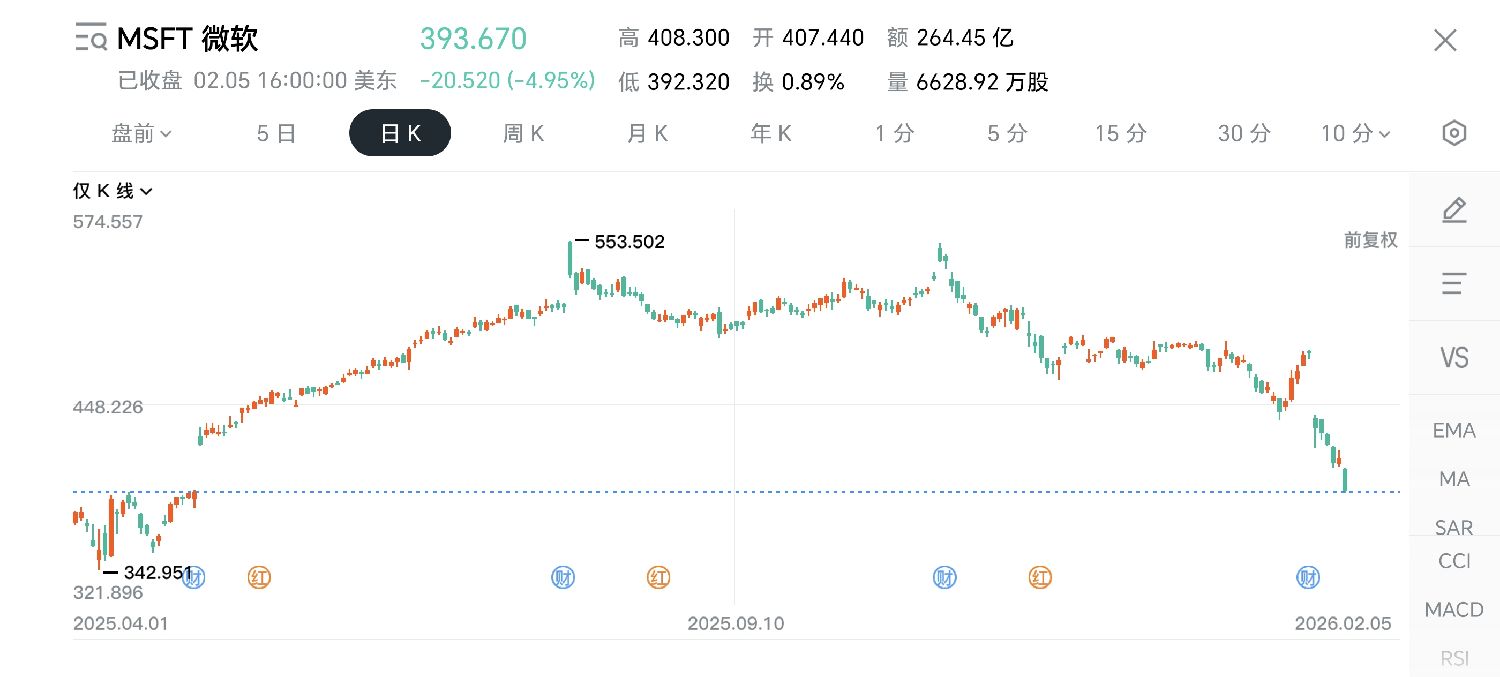
Task: Select the drawing pencil tool
Action: point(1454,210)
